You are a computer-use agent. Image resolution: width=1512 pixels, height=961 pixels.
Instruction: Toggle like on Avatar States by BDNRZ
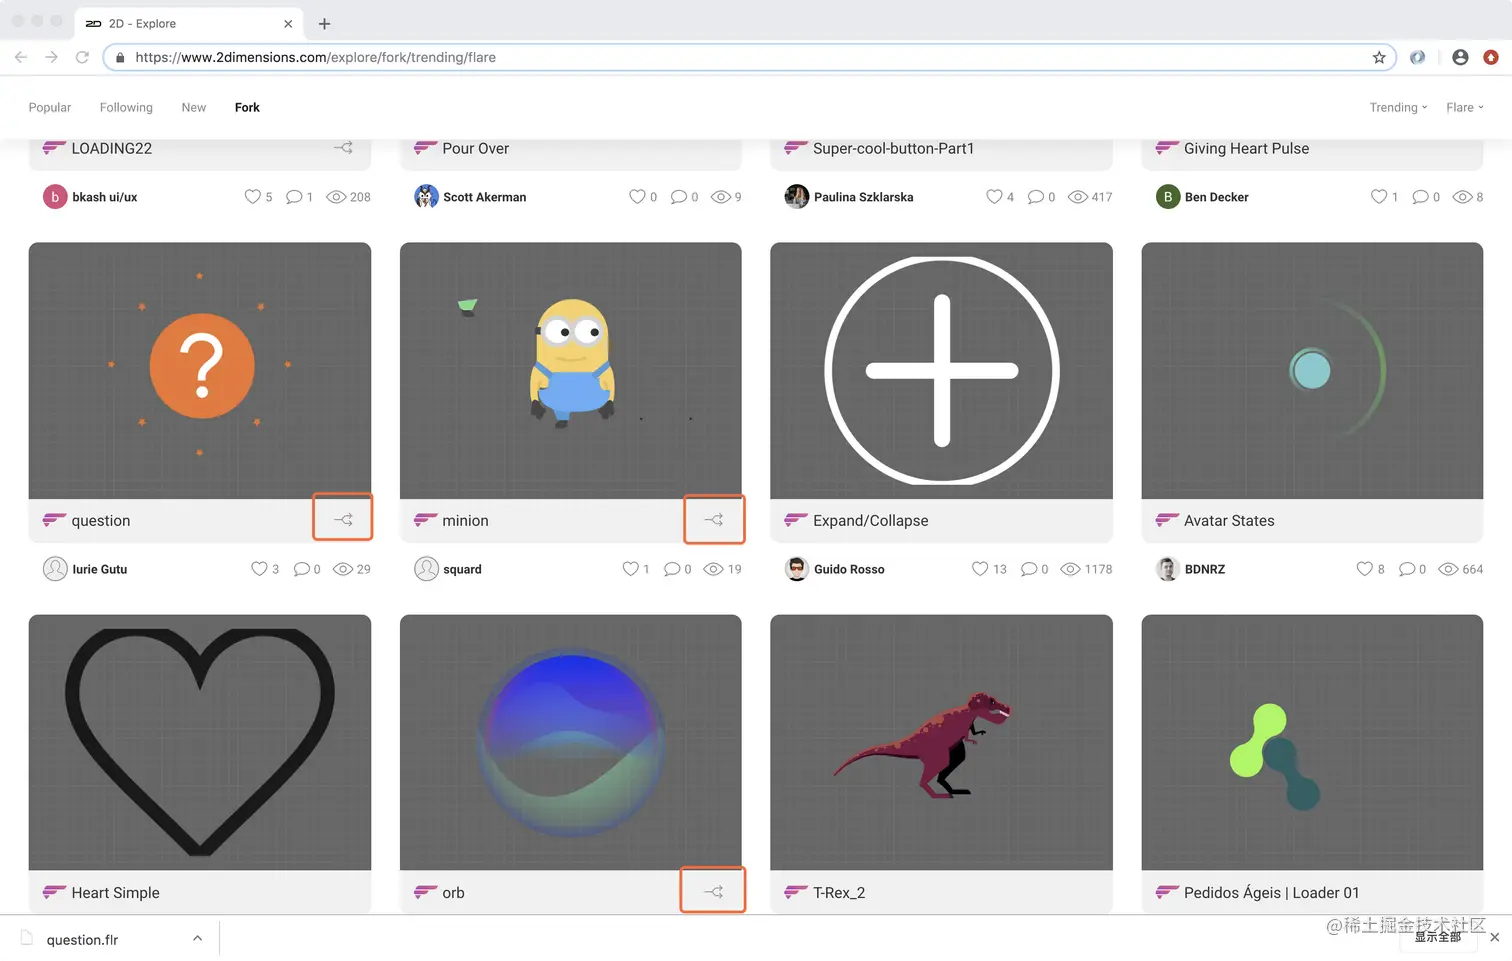[x=1364, y=569]
